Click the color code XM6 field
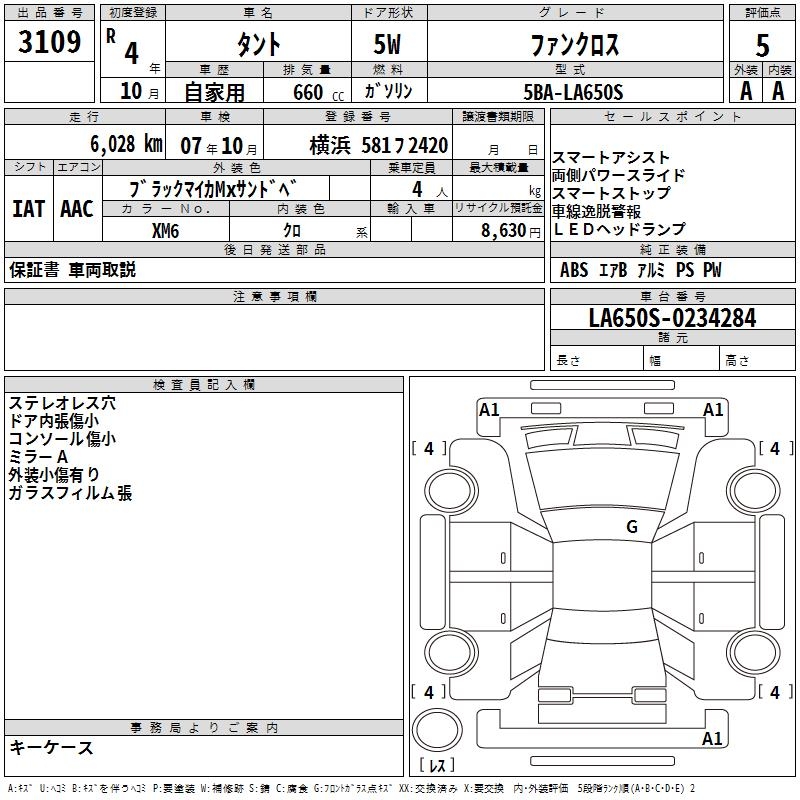Screen dimensions: 800x800 166,231
